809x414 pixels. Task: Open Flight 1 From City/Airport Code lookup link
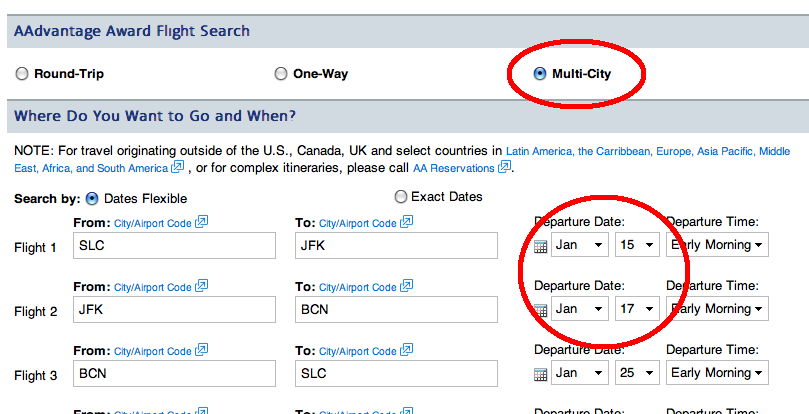(x=153, y=224)
